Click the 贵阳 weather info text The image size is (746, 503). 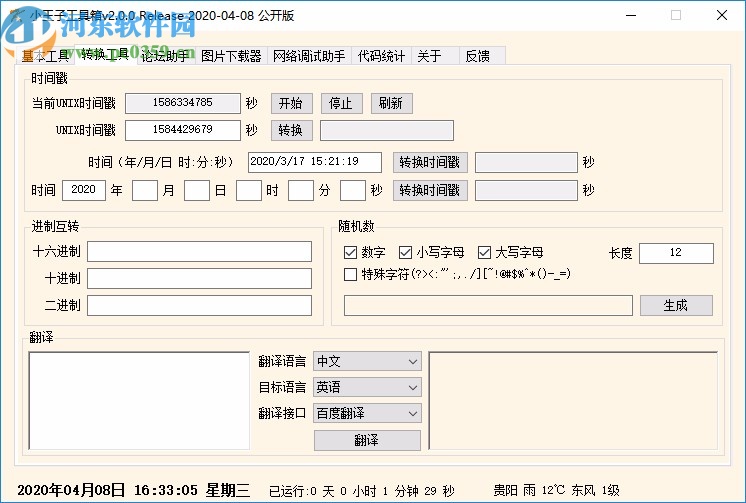tap(556, 490)
